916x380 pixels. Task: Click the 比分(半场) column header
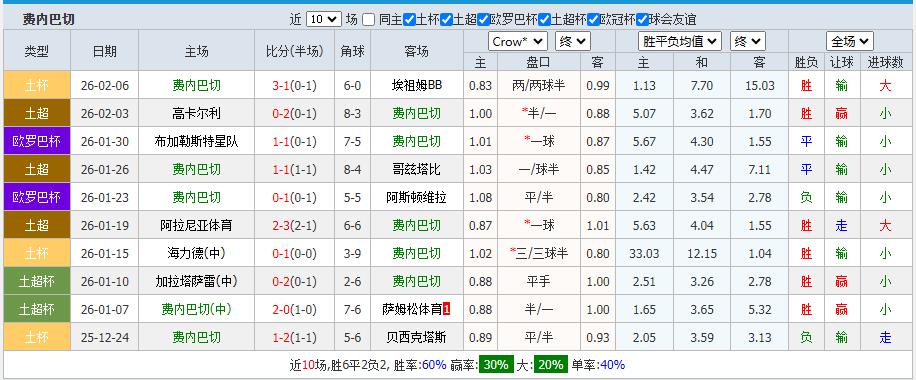tap(294, 51)
